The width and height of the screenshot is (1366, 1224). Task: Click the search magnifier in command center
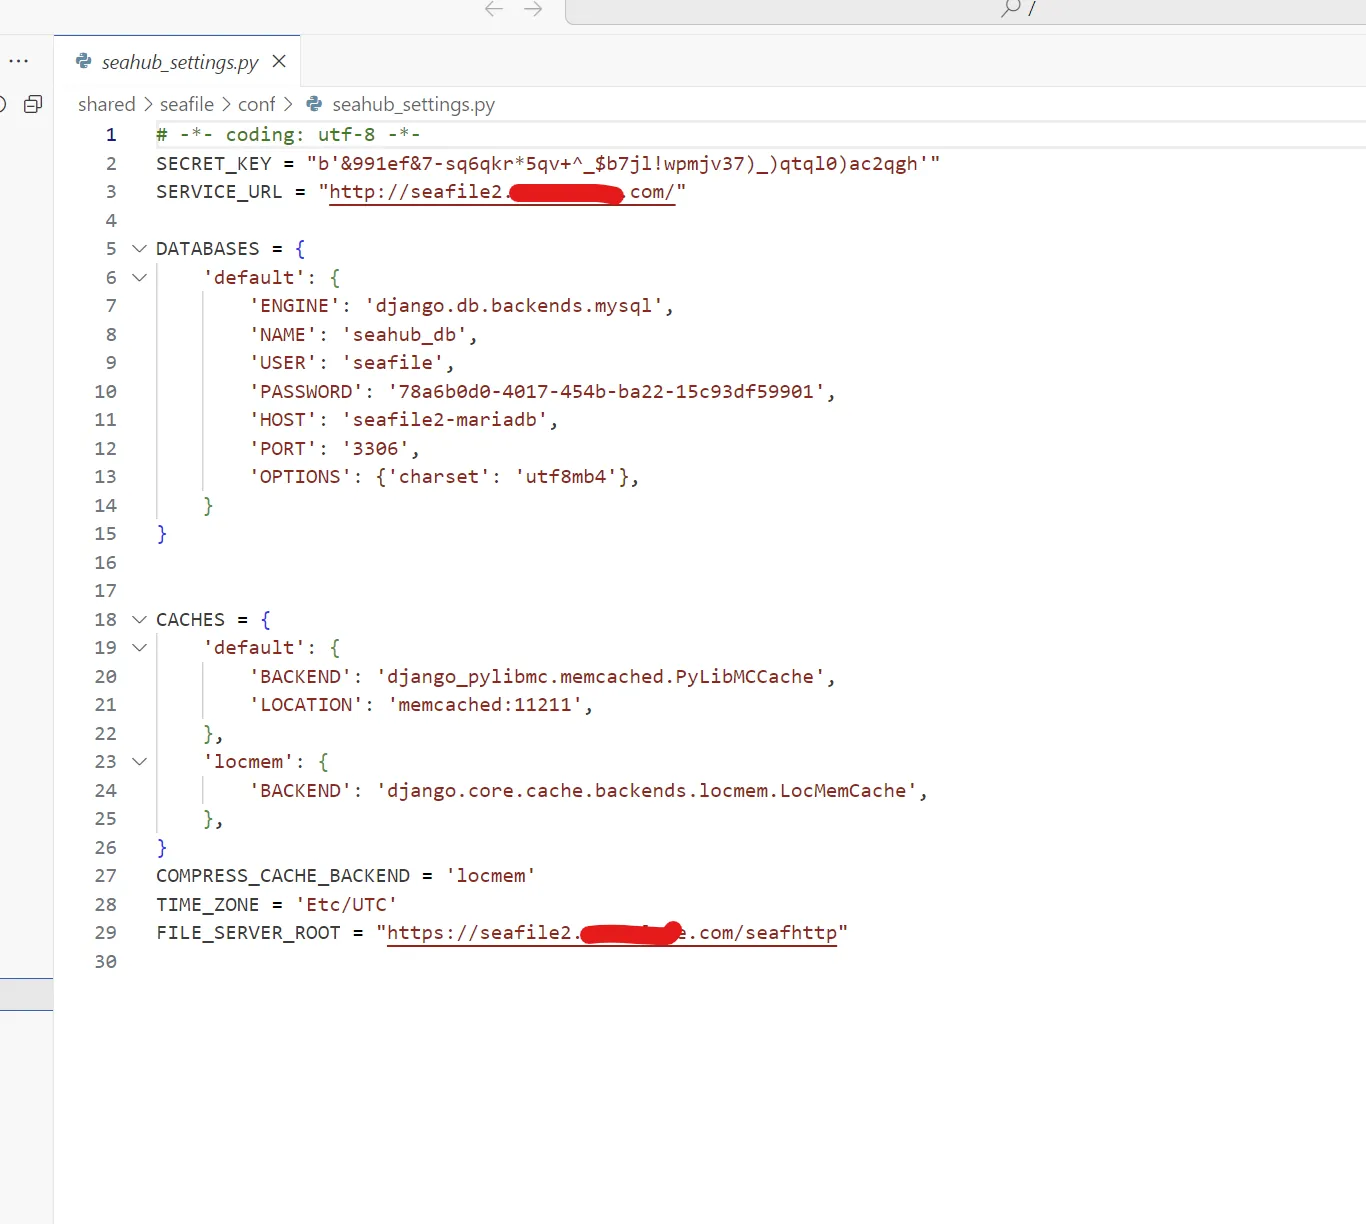tap(1010, 9)
